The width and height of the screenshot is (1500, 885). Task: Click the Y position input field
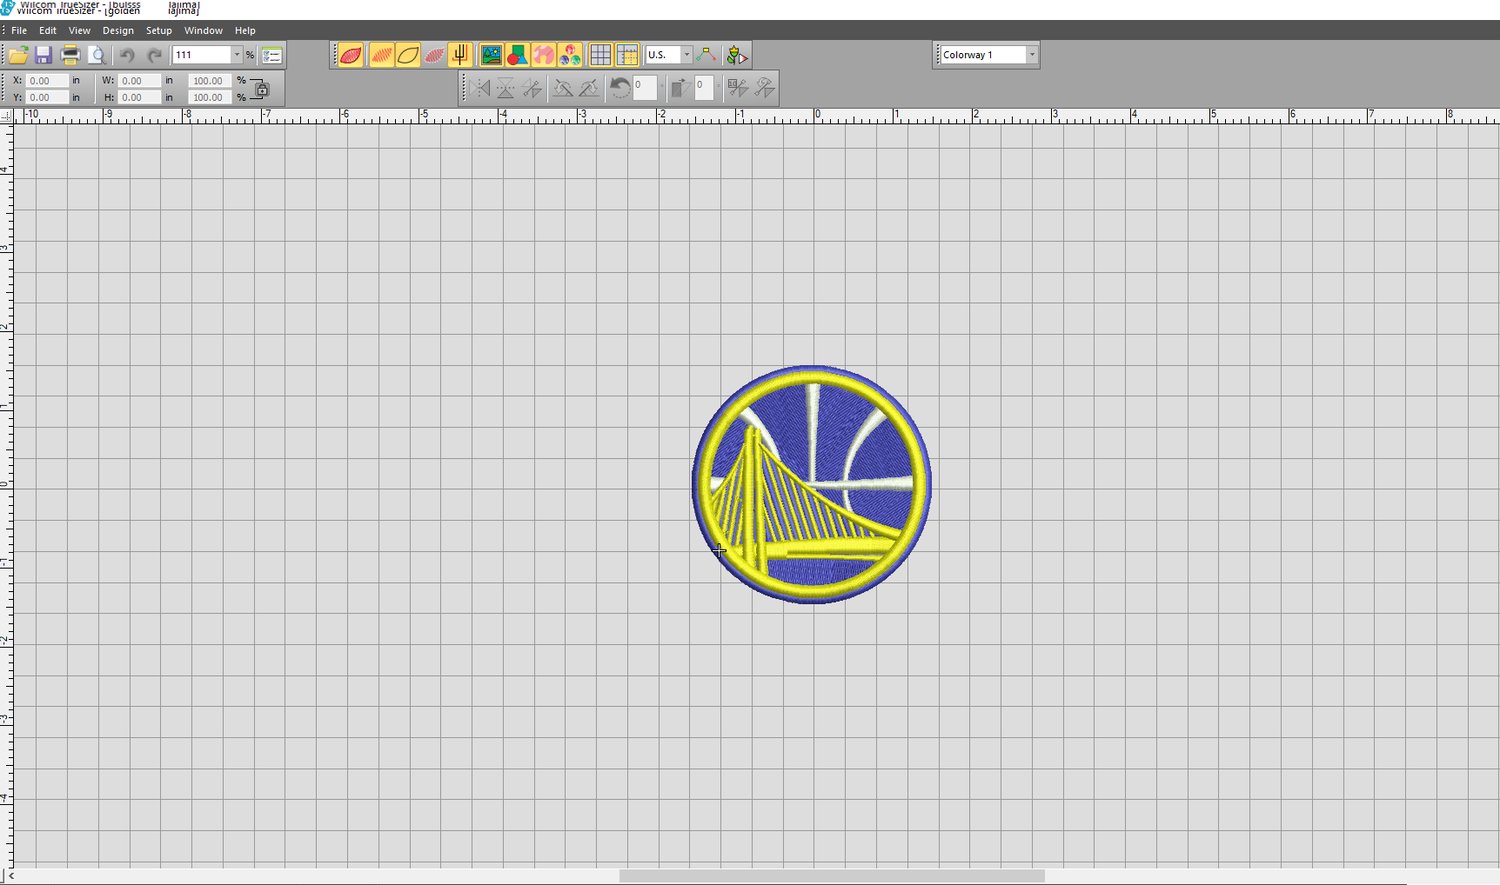(x=48, y=97)
